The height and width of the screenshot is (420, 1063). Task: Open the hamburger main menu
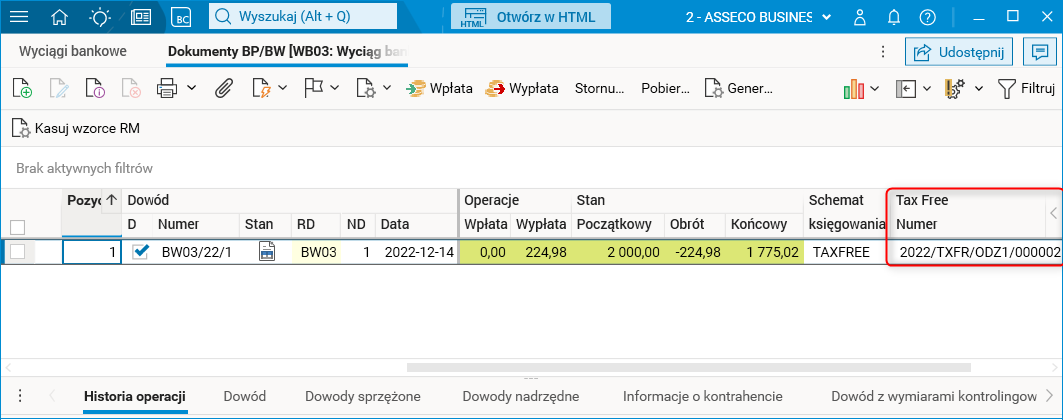[x=20, y=18]
